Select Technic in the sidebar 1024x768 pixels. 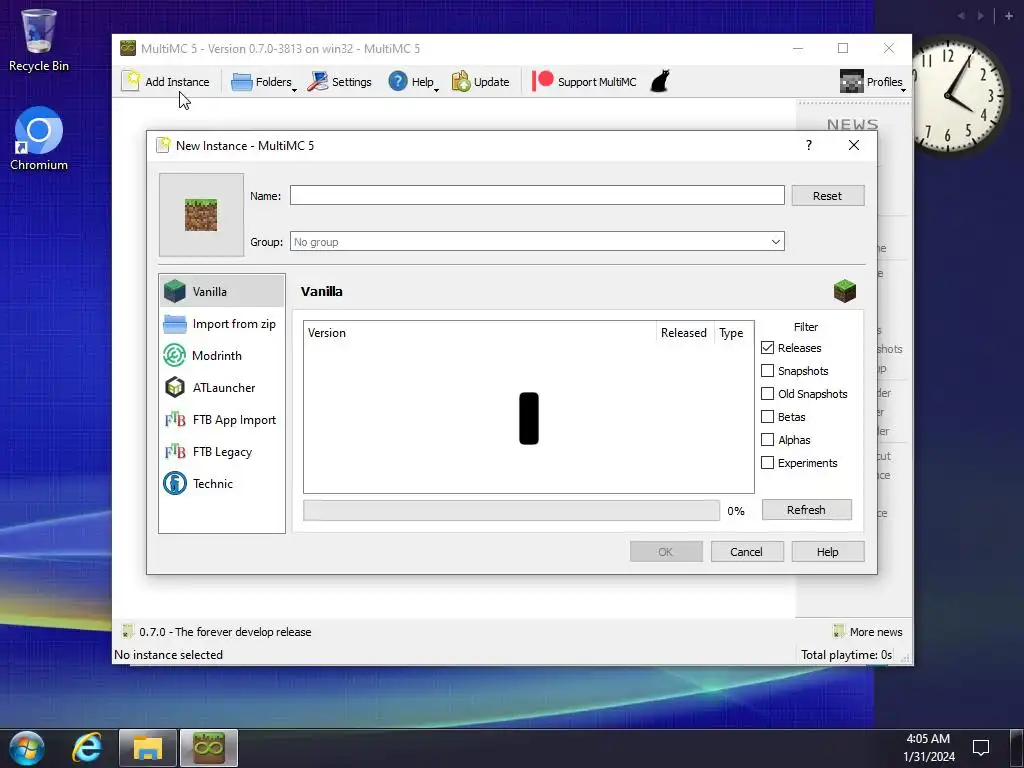coord(221,483)
